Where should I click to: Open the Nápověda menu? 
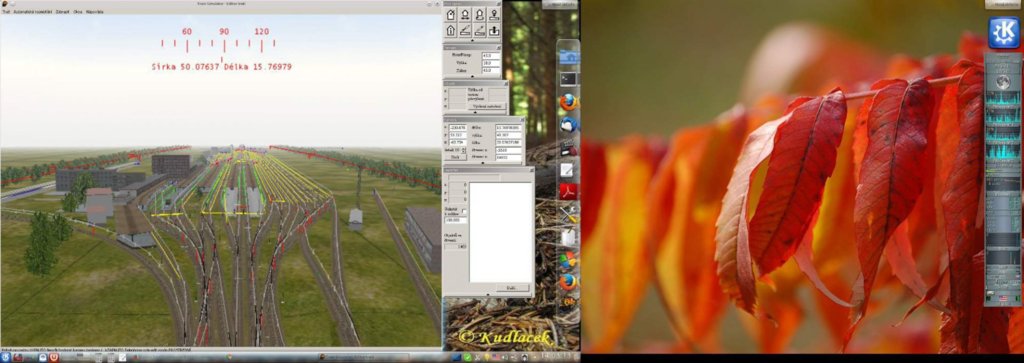pos(95,12)
